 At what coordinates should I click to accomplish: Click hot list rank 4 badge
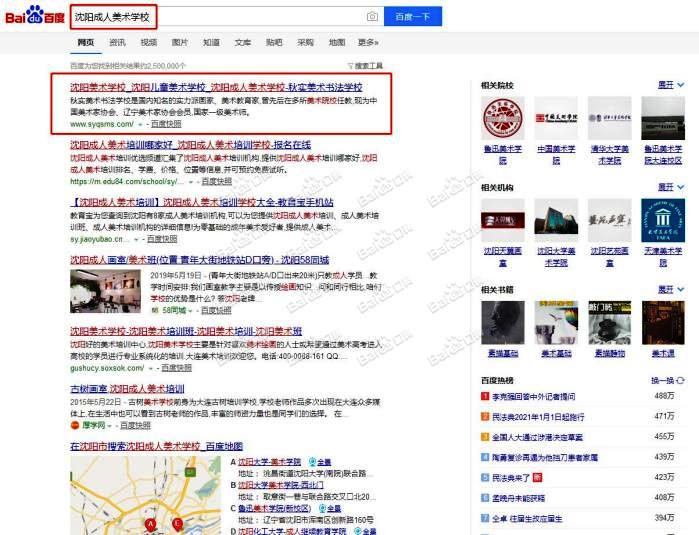point(485,457)
